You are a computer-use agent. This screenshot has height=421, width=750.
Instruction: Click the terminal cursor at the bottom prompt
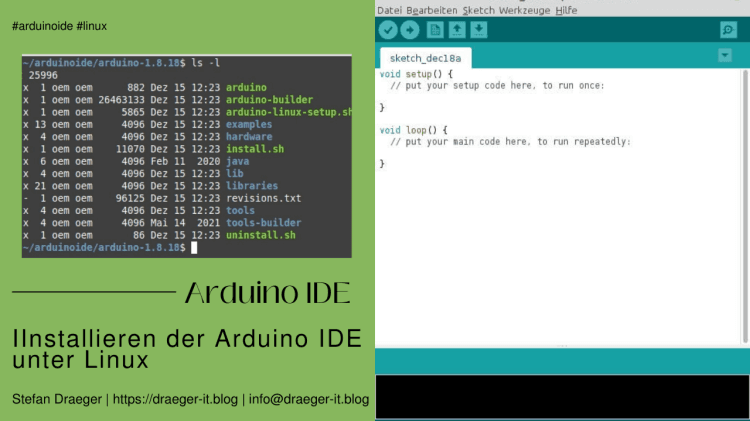pyautogui.click(x=194, y=247)
